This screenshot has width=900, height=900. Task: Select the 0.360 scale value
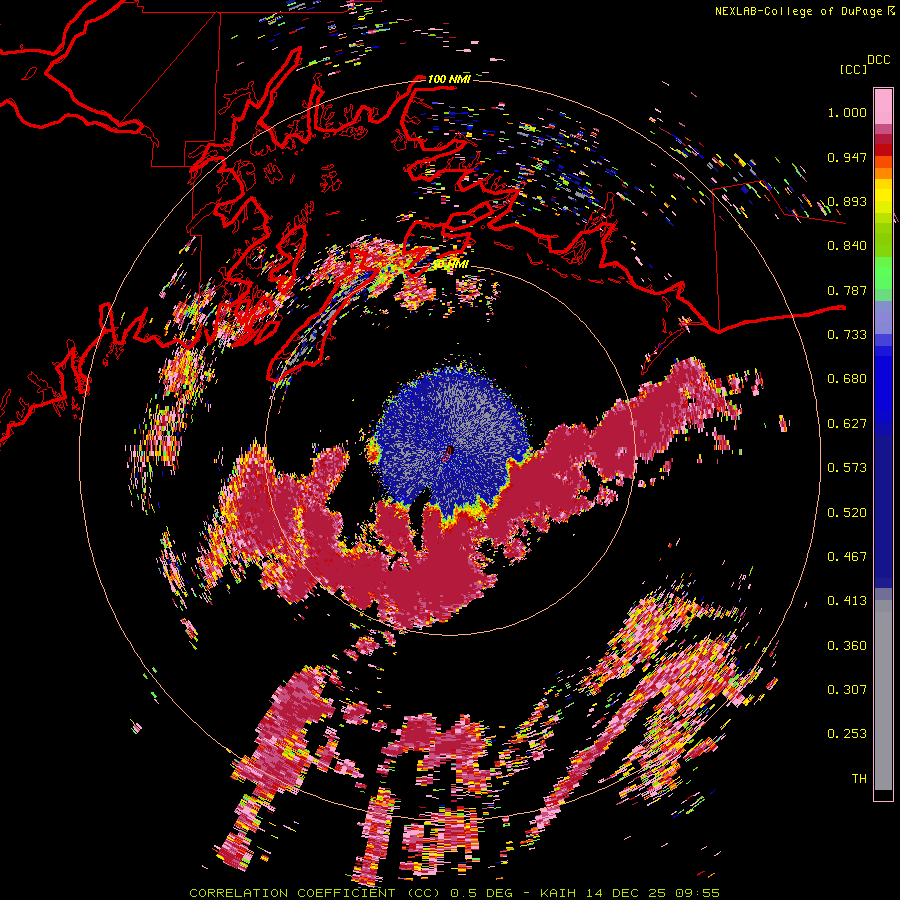(847, 646)
